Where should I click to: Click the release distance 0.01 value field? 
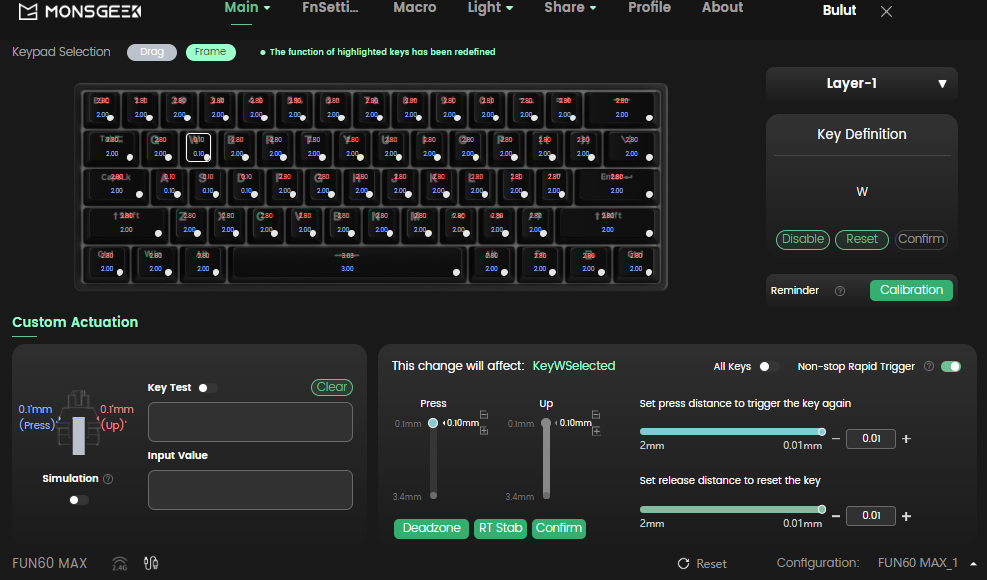(871, 516)
